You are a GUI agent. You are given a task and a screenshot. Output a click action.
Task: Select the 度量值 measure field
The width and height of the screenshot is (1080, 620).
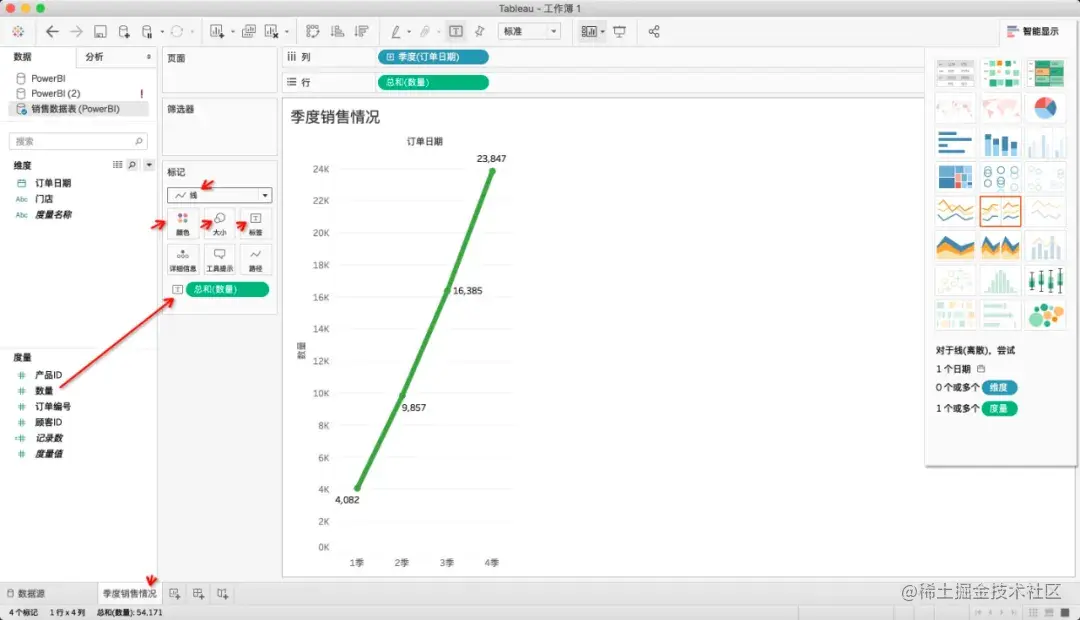point(48,454)
